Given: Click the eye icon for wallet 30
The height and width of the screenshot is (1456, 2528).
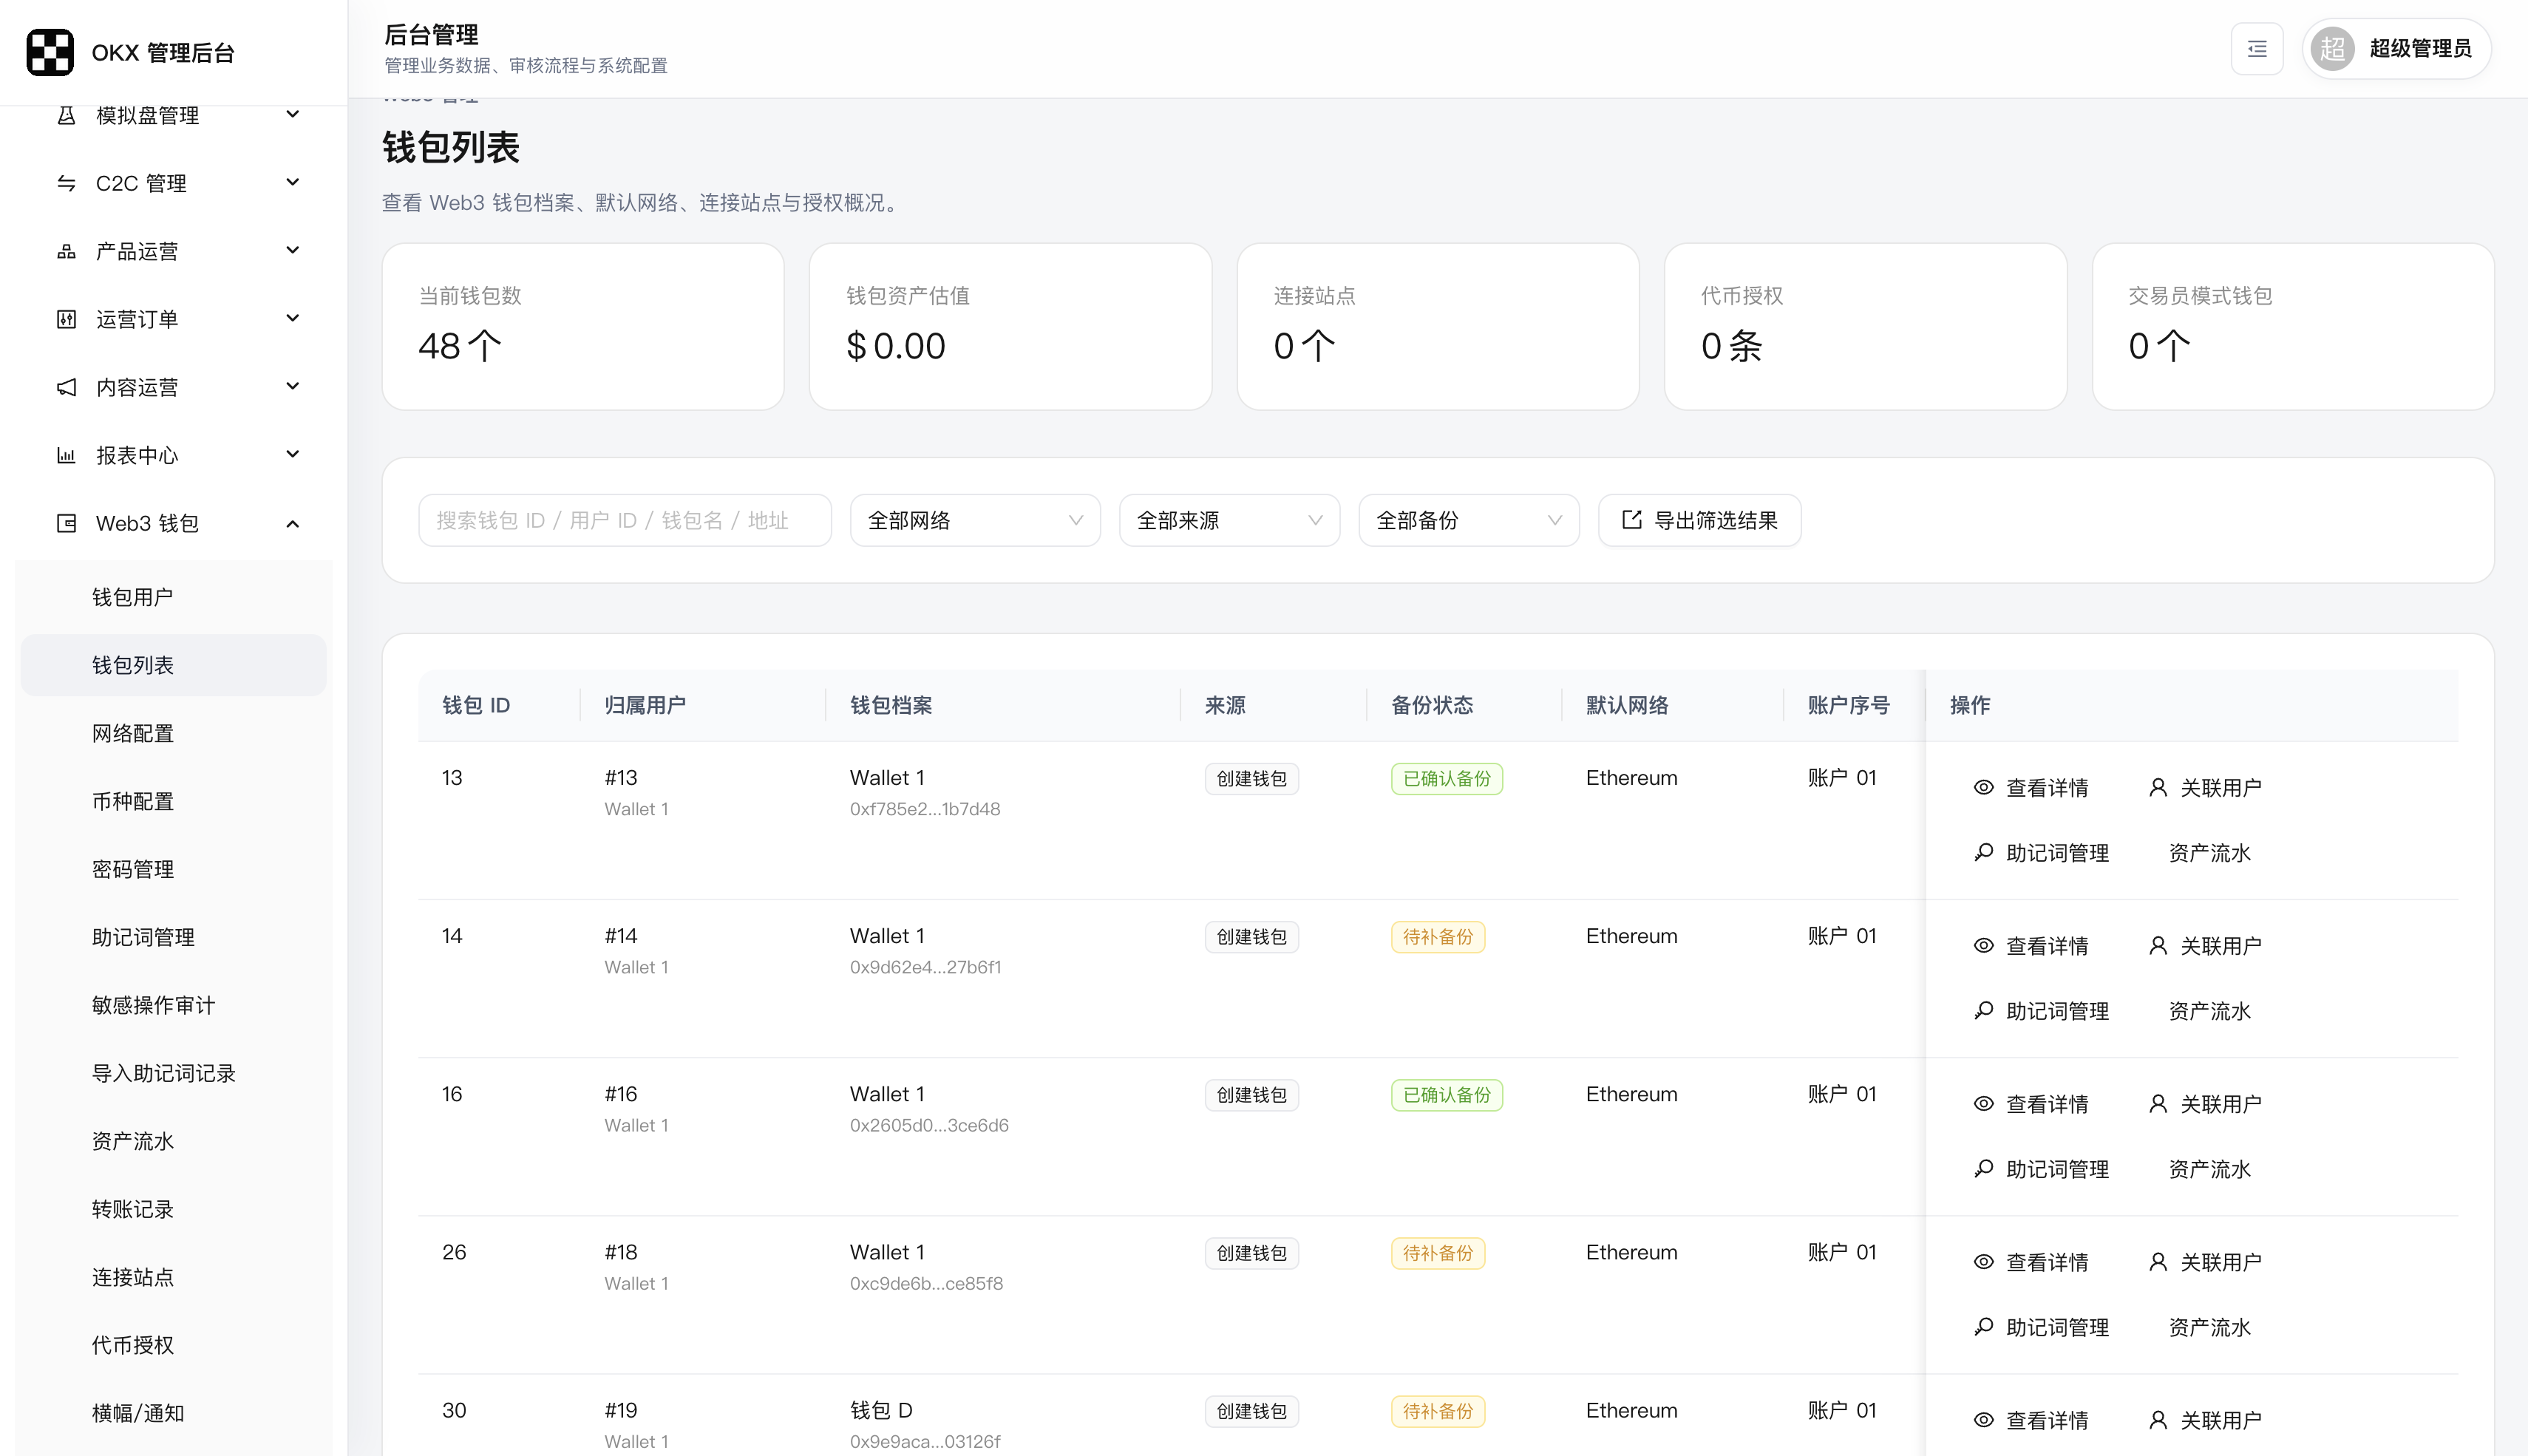Looking at the screenshot, I should tap(1984, 1419).
